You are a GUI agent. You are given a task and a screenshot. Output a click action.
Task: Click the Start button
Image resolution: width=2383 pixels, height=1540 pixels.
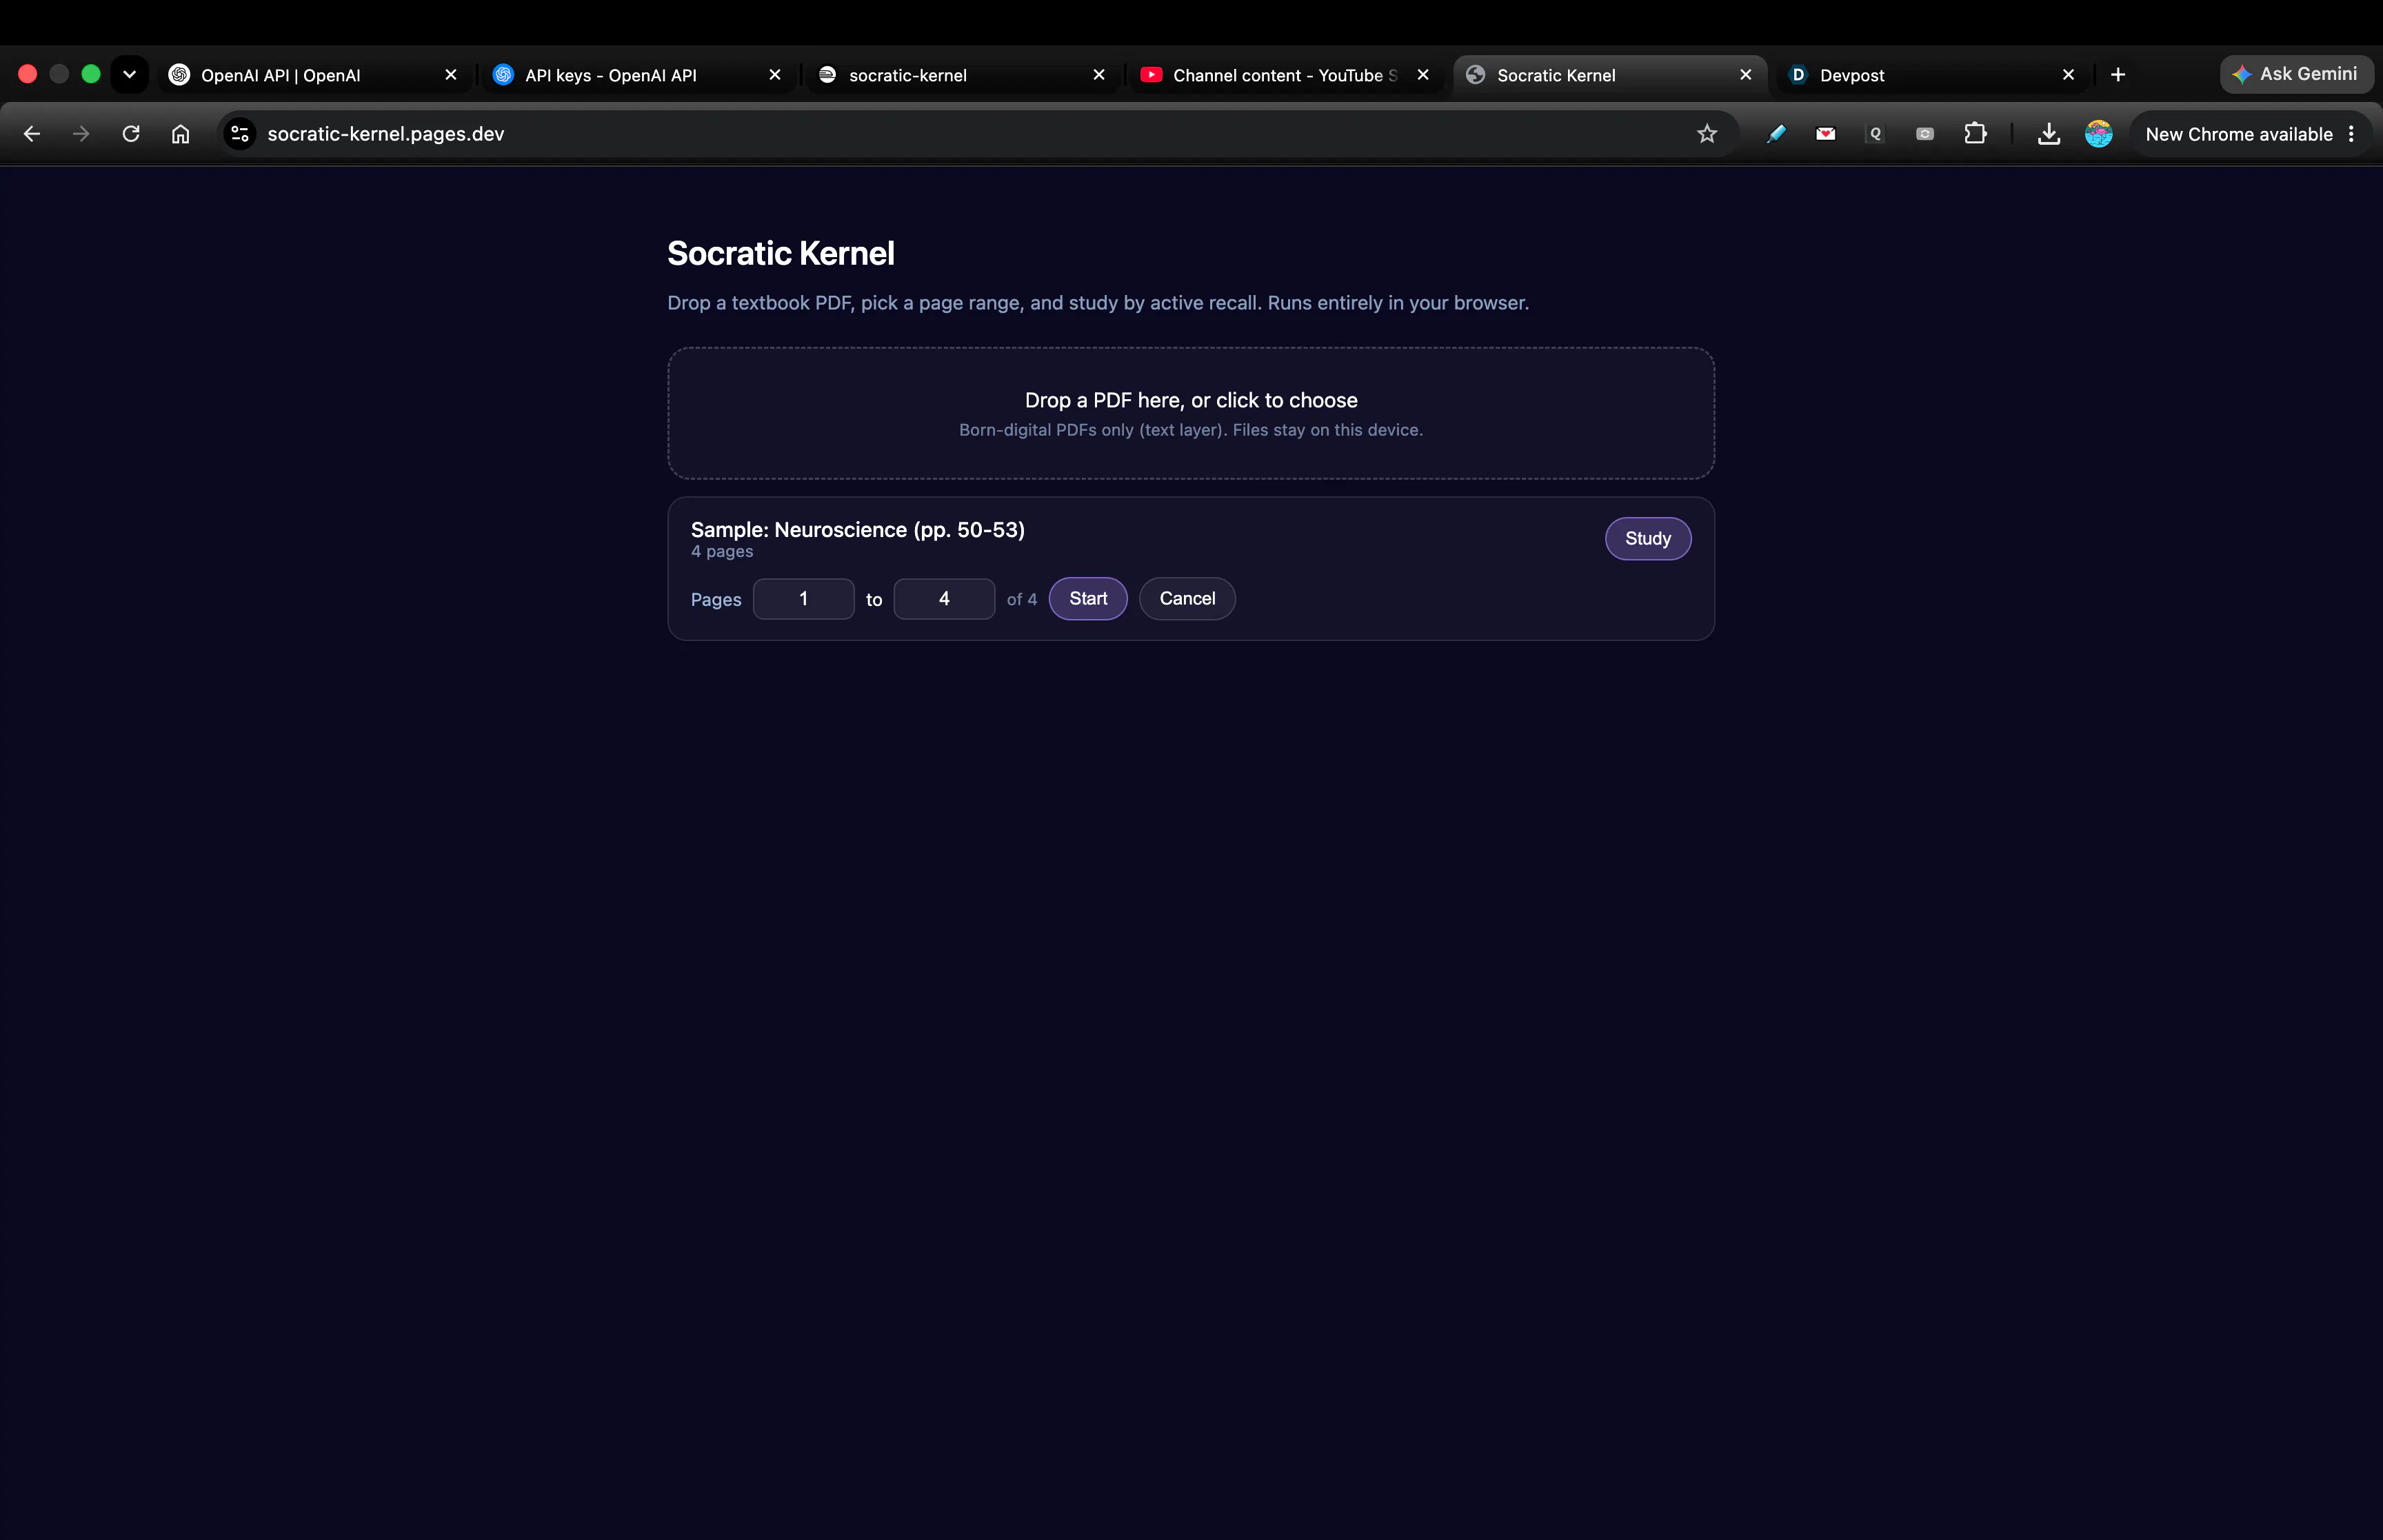[1088, 599]
